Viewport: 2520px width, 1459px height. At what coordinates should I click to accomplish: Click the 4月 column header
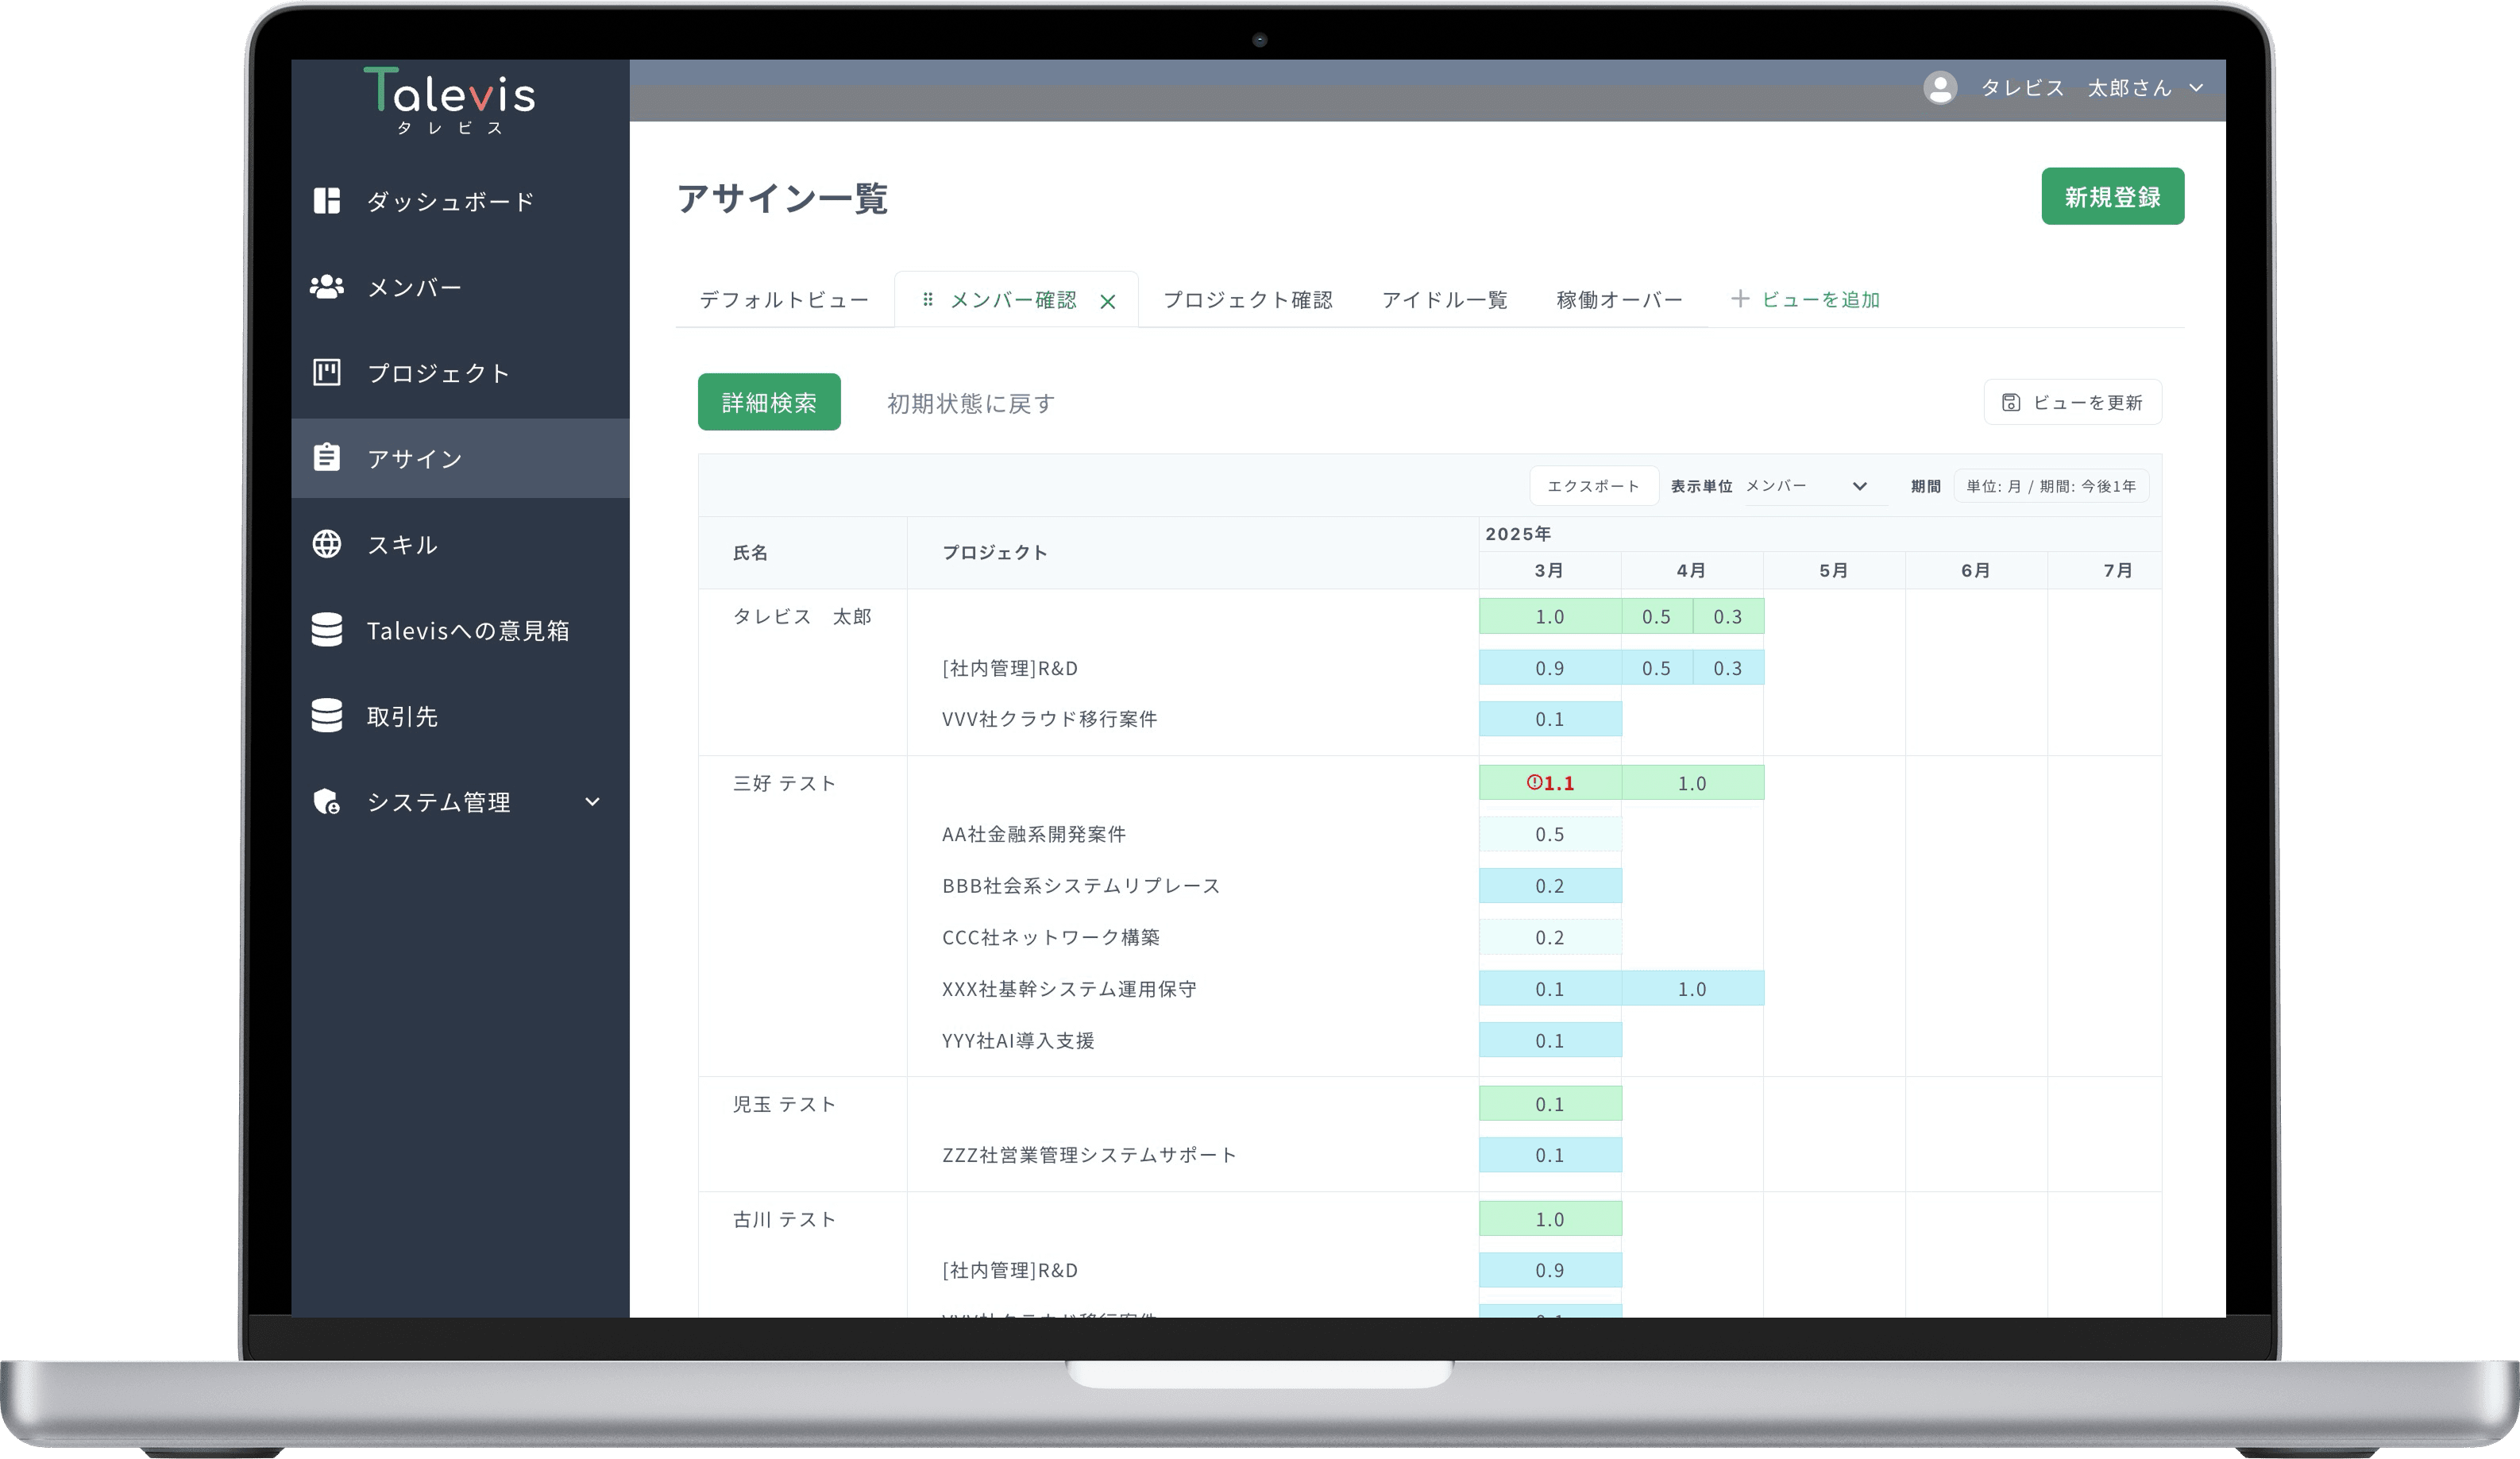pos(1692,570)
